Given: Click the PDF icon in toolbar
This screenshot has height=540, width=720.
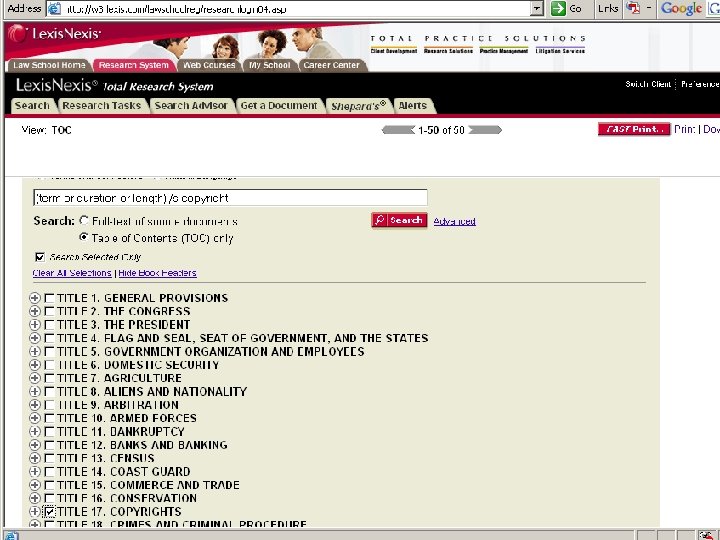Looking at the screenshot, I should pos(633,8).
